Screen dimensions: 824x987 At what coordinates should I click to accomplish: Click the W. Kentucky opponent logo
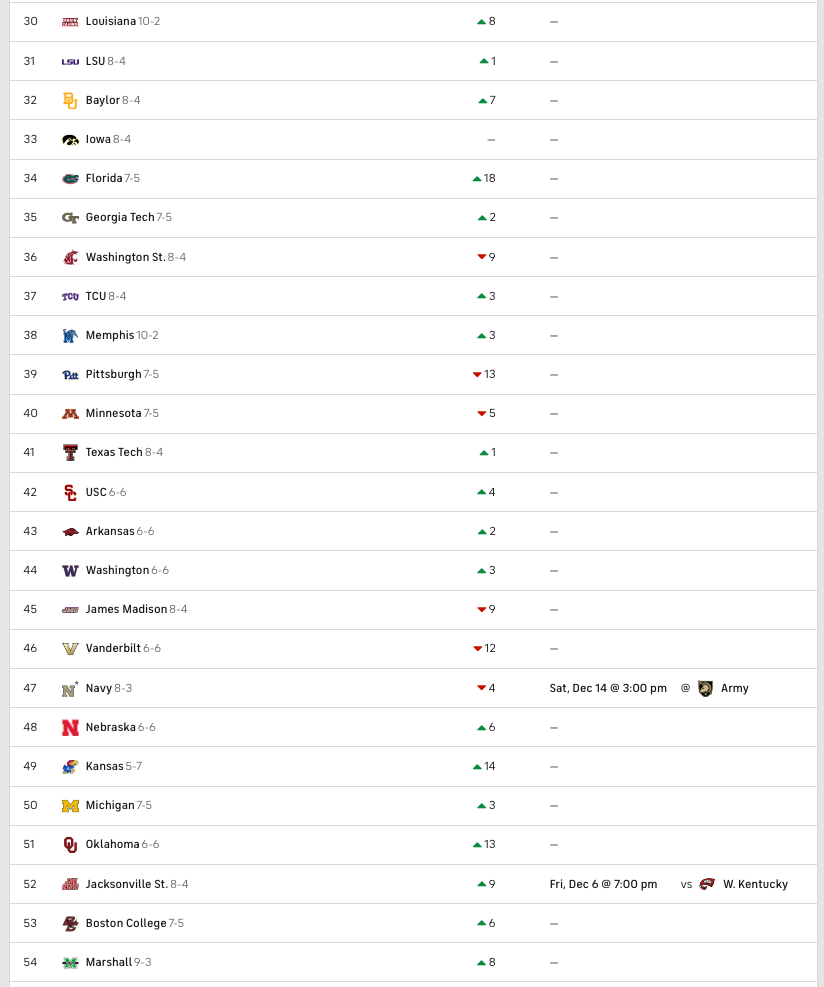(x=707, y=884)
